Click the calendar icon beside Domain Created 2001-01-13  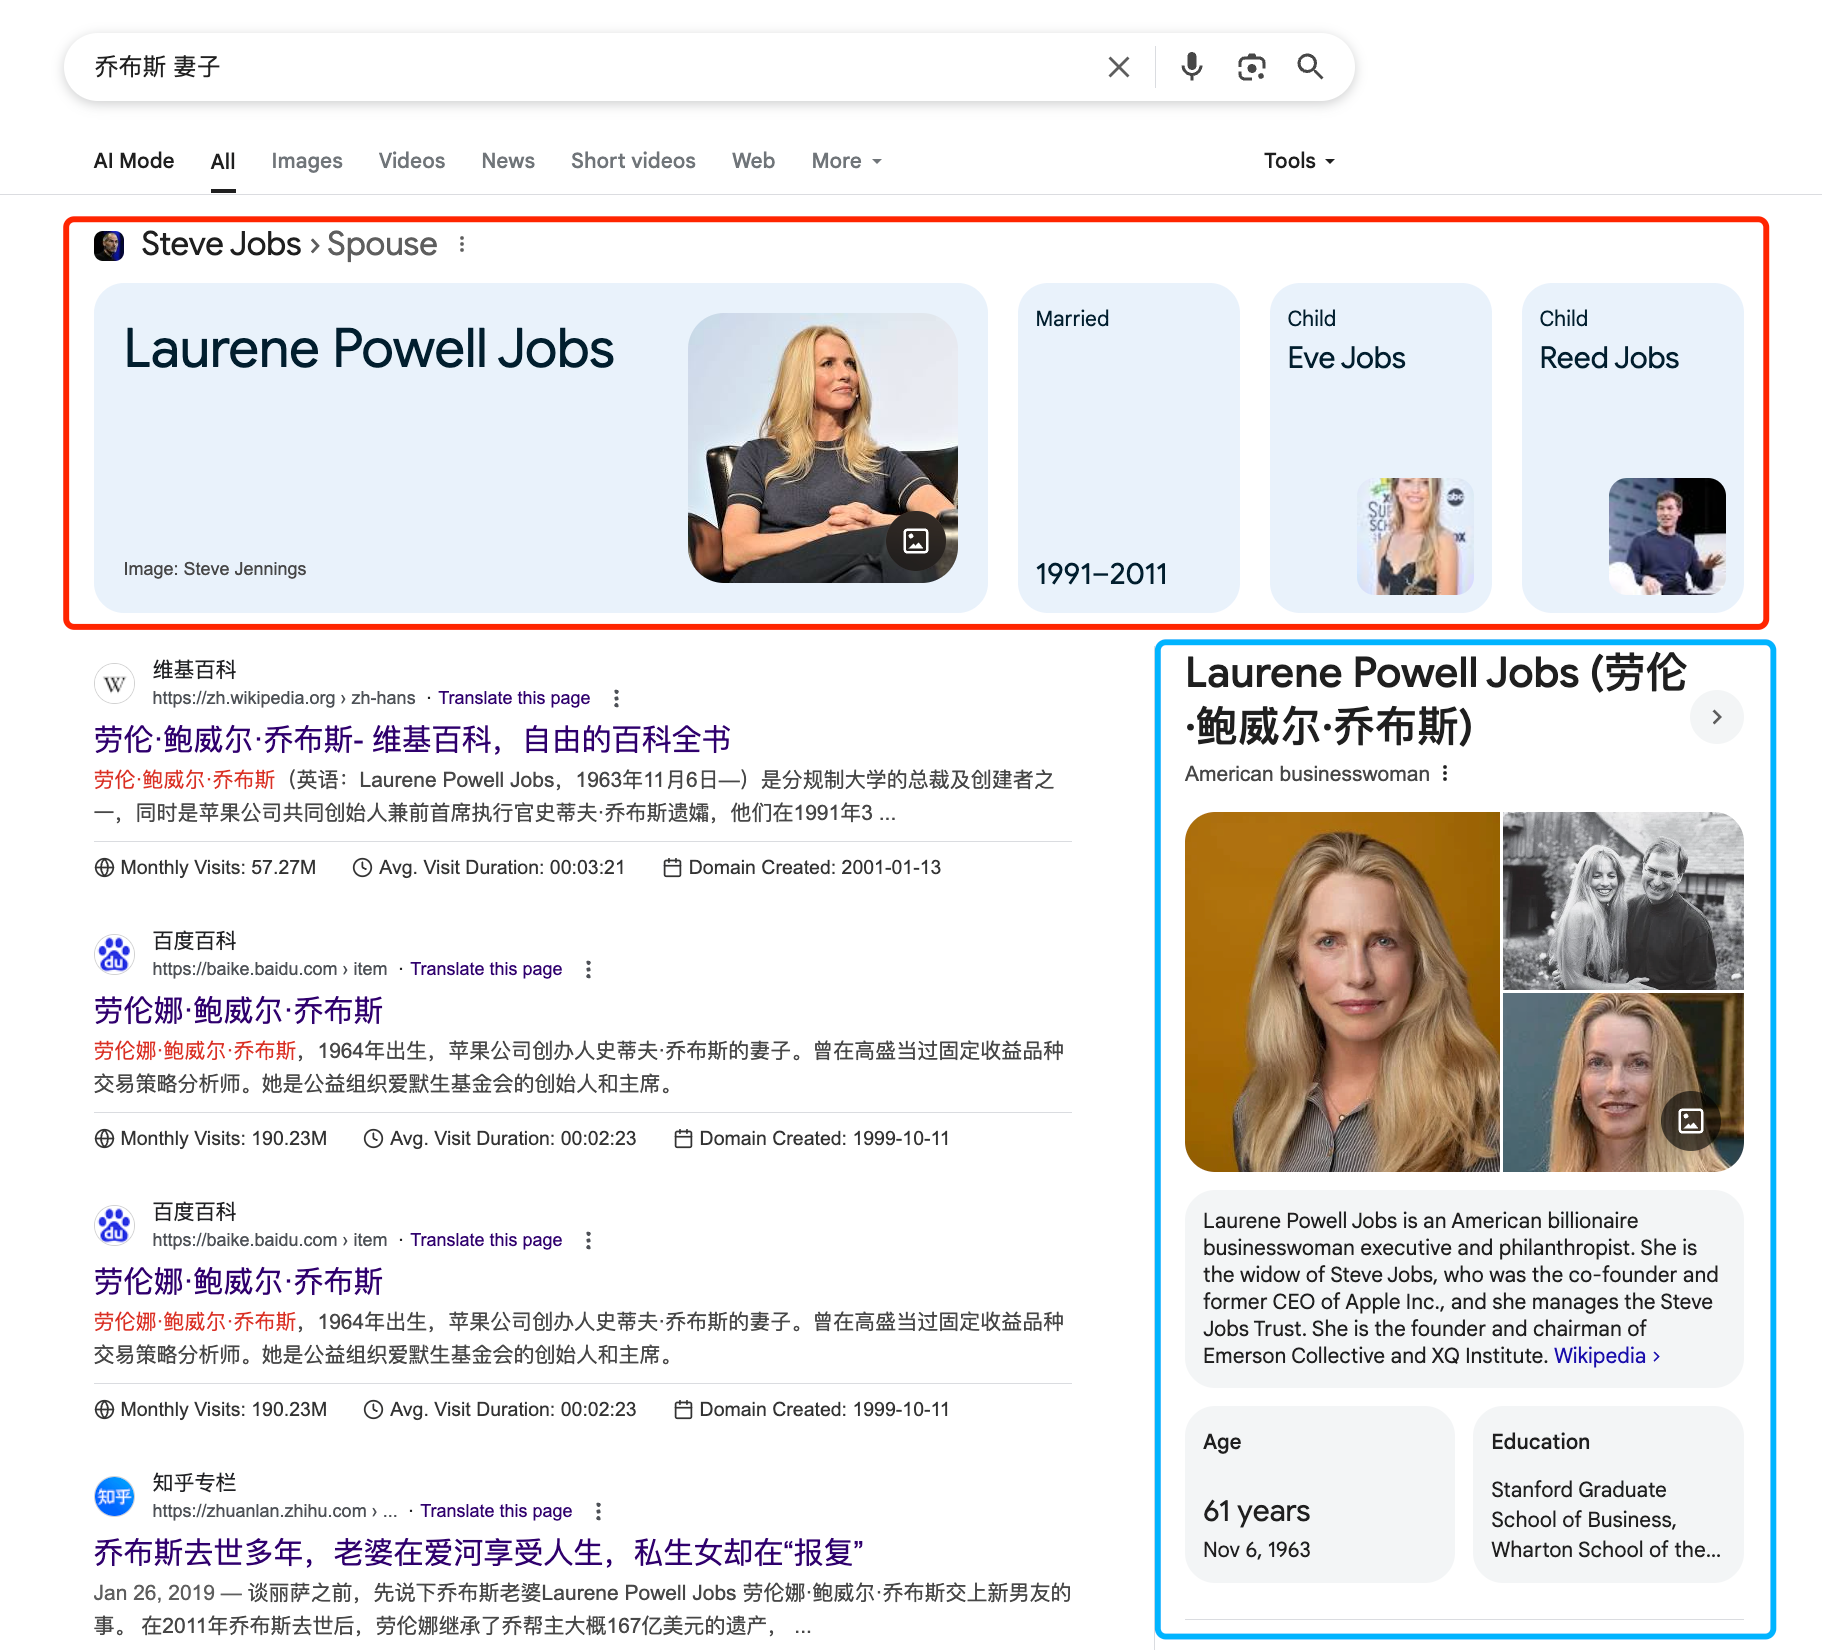[x=673, y=868]
